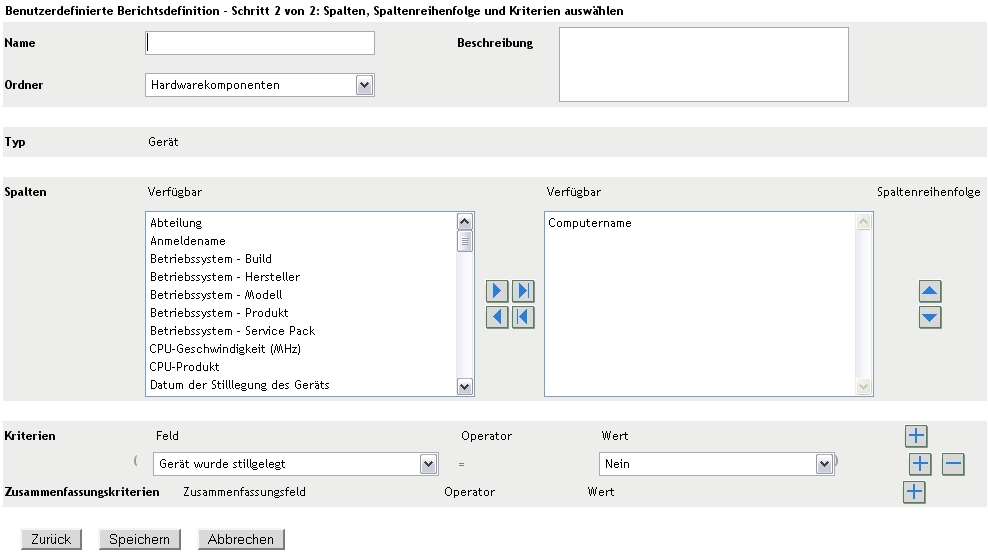The width and height of the screenshot is (988, 556).
Task: Move all columns to the right list
Action: pyautogui.click(x=523, y=291)
